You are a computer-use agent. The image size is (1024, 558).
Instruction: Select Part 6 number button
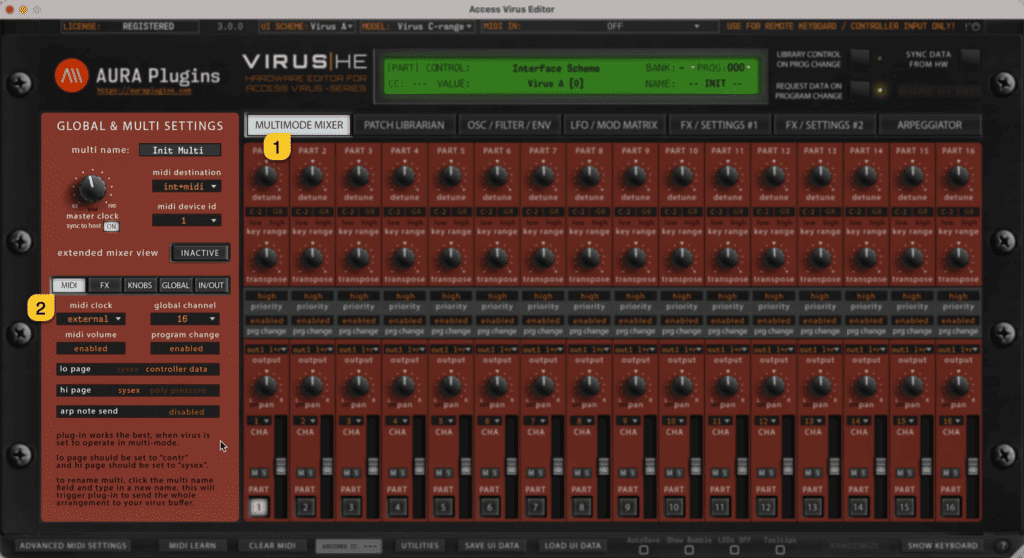490,506
